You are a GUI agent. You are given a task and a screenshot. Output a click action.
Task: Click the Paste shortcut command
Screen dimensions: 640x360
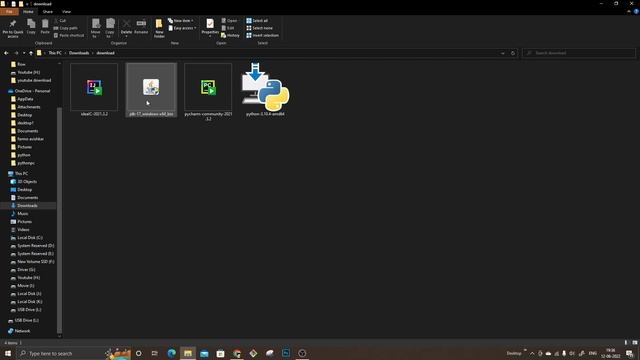point(69,36)
